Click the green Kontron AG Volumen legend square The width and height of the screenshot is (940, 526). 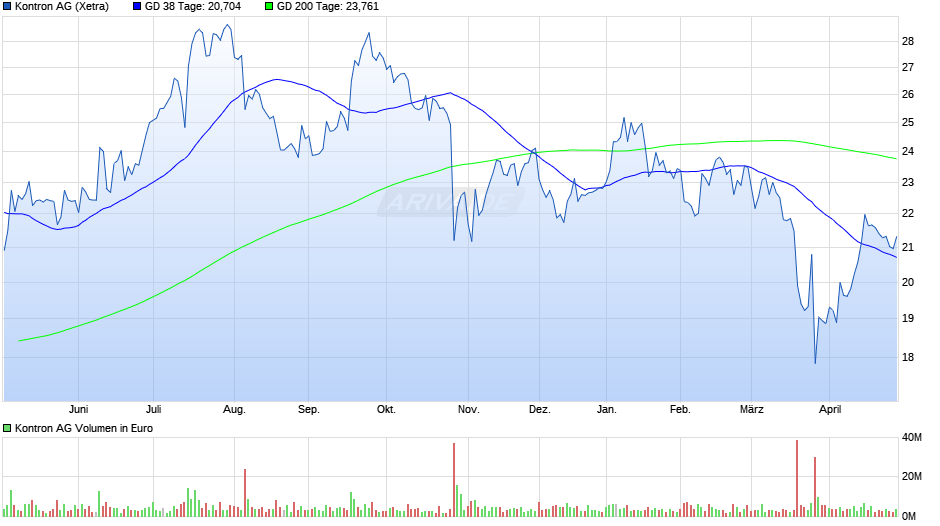tap(7, 428)
